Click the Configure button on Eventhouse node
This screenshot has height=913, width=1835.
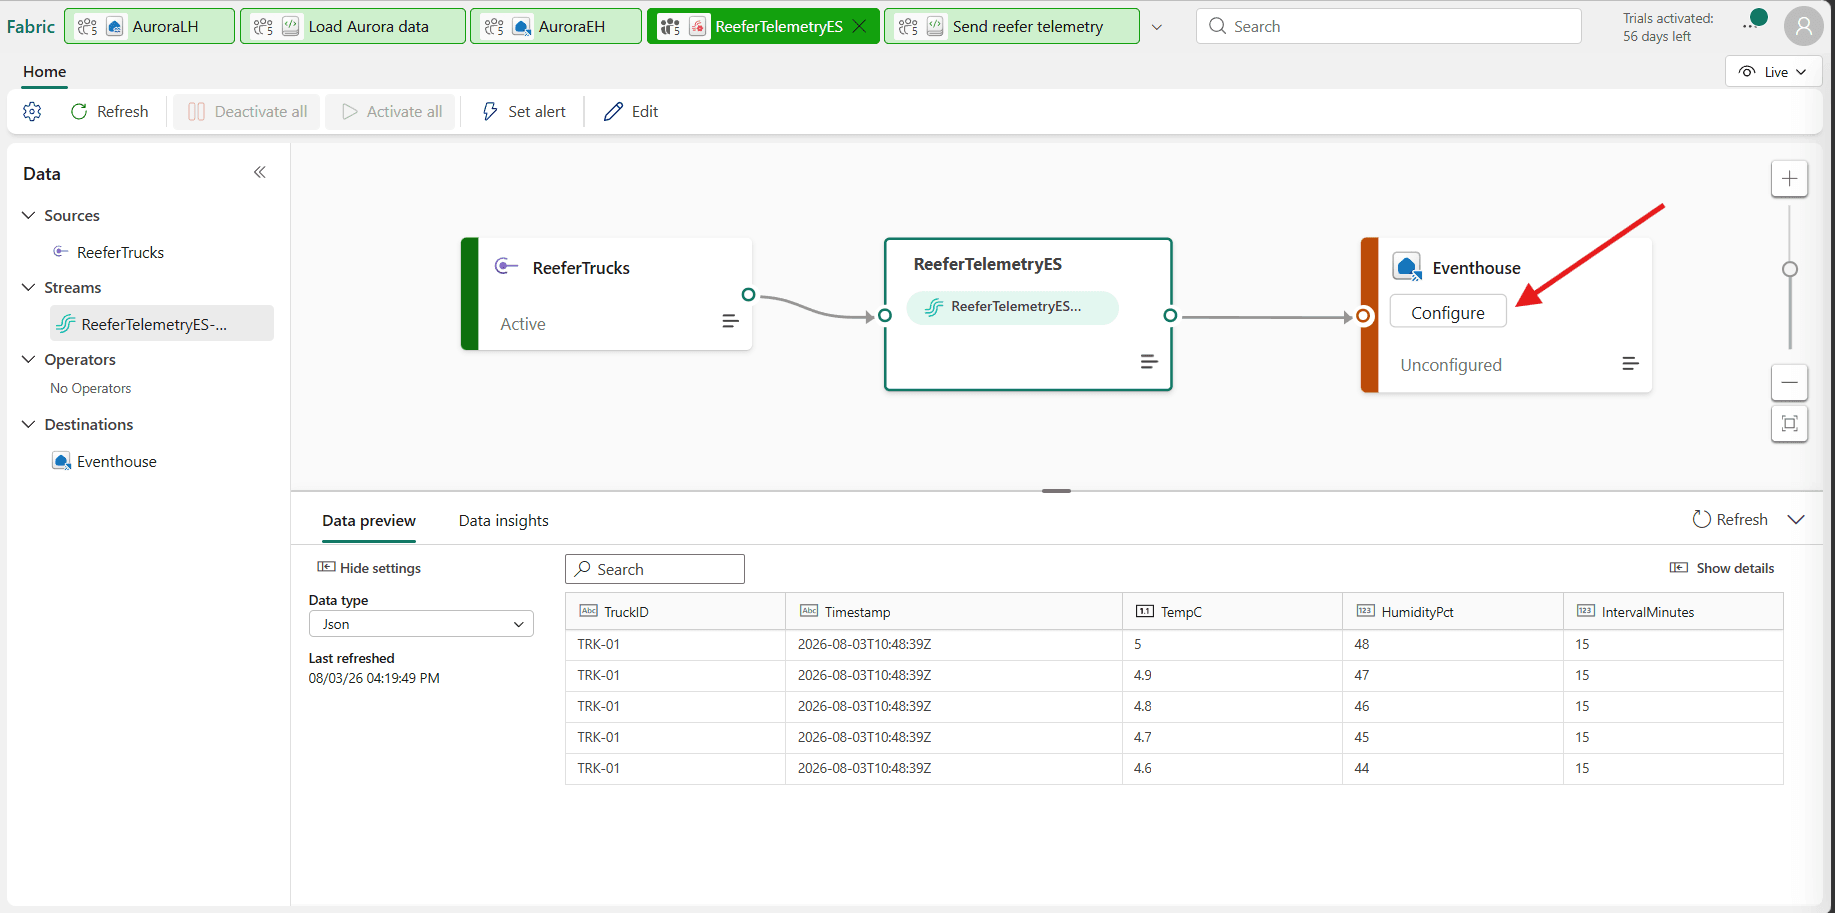[1448, 313]
